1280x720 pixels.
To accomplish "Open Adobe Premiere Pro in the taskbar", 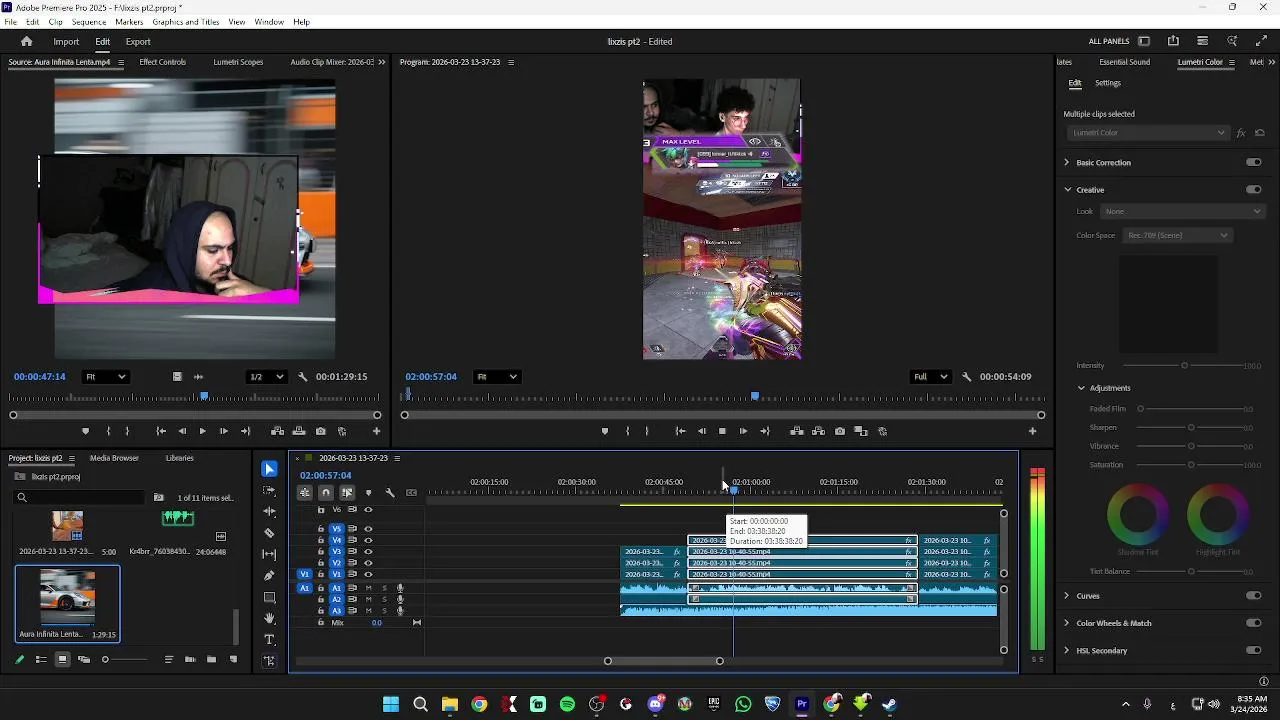I will click(802, 704).
